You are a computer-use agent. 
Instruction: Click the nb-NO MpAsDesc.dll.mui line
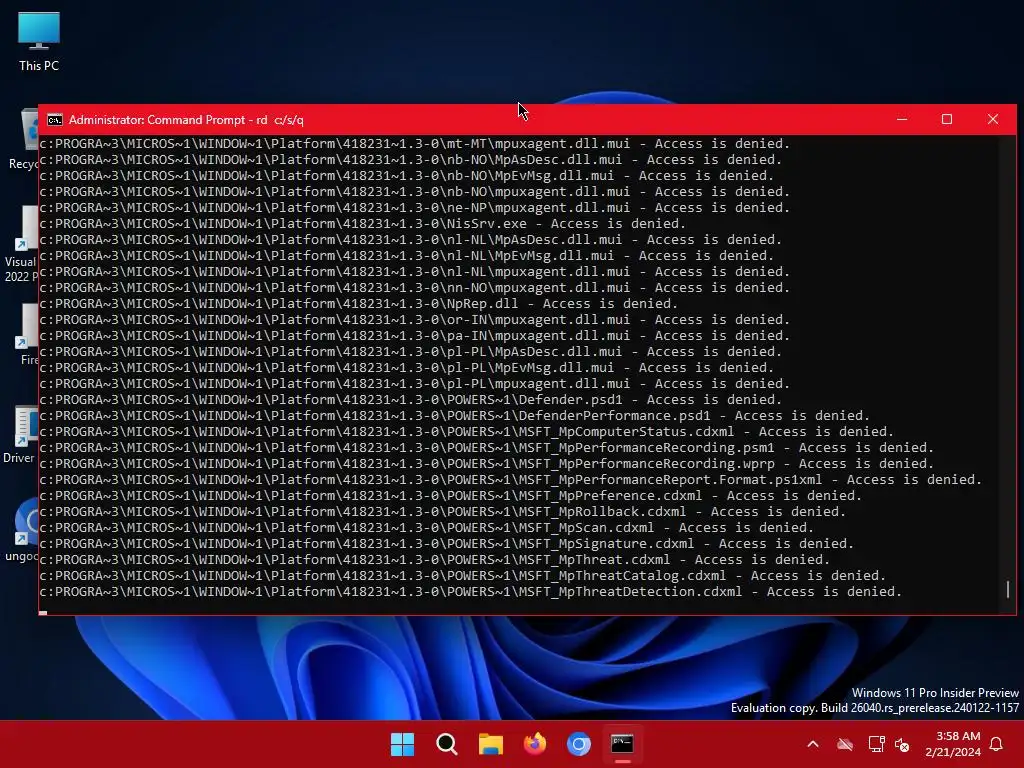pyautogui.click(x=411, y=159)
